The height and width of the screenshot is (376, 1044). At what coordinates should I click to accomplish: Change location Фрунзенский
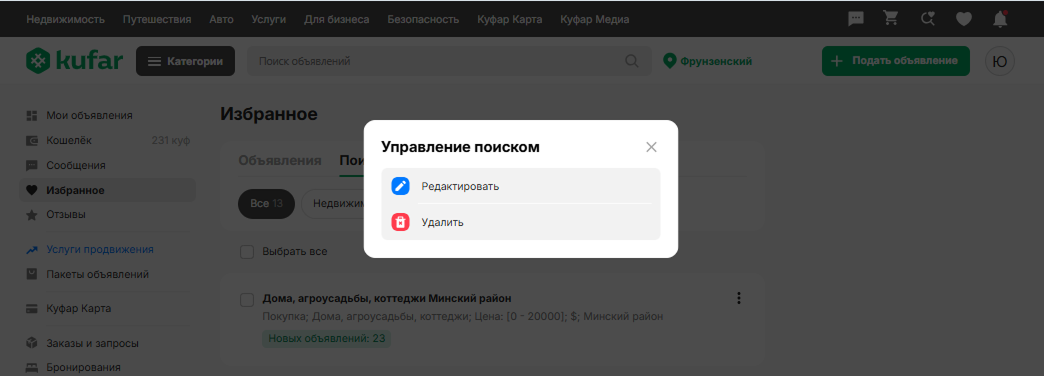[x=708, y=61]
